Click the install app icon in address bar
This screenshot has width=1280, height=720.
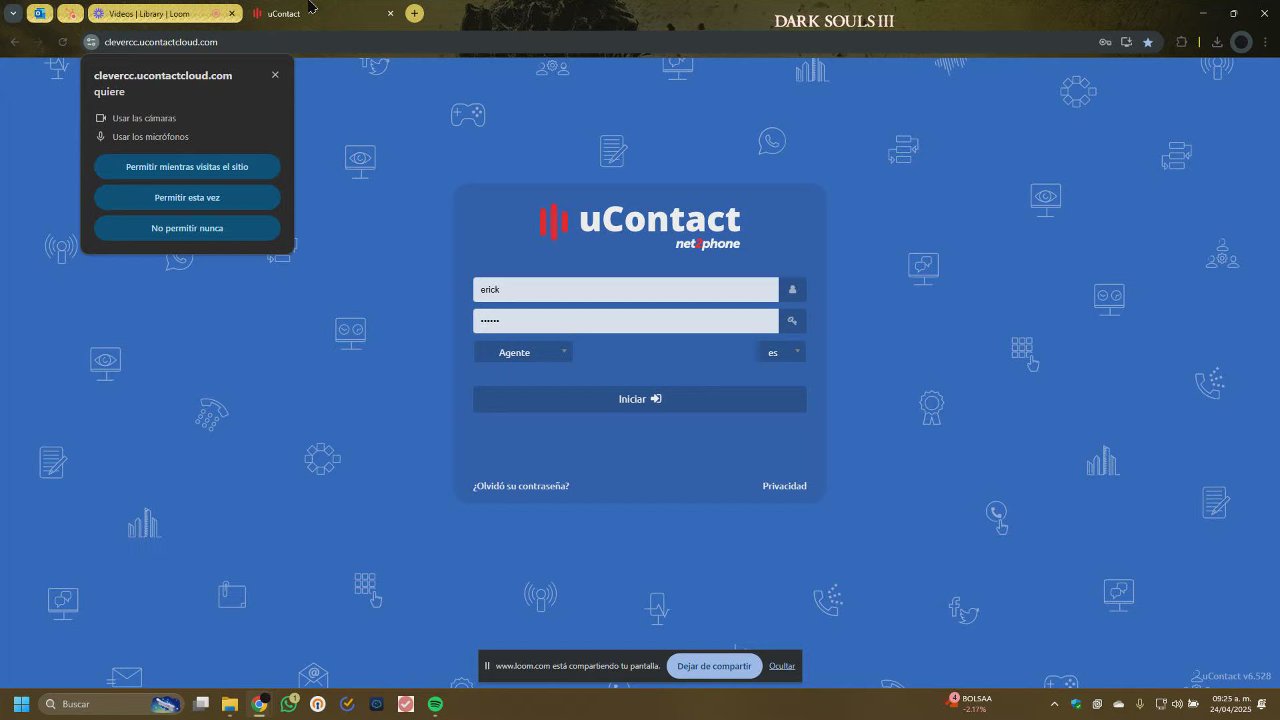point(1126,42)
